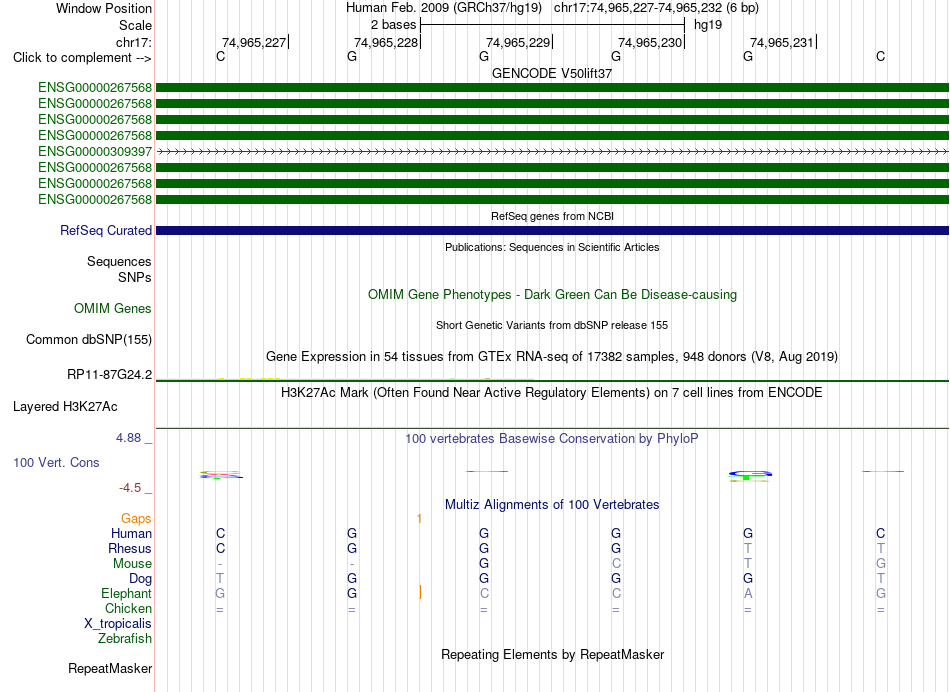Click the Scale label
This screenshot has height=692, width=950.
pos(135,25)
